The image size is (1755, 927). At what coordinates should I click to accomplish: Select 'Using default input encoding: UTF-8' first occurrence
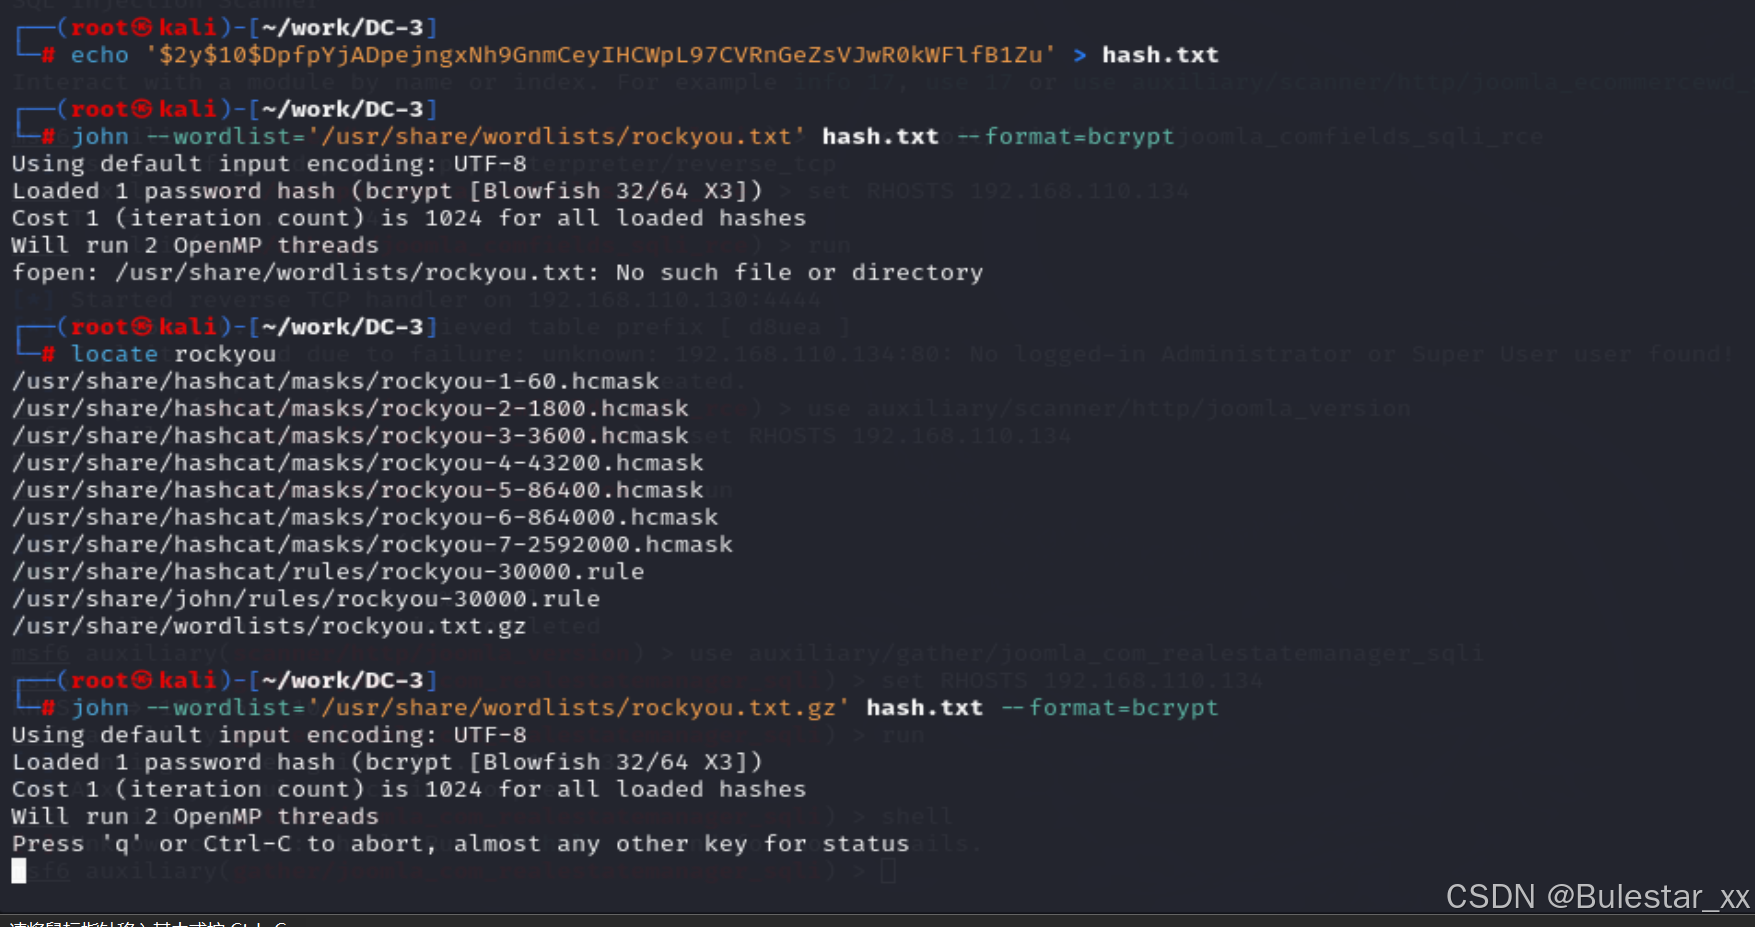tap(269, 163)
